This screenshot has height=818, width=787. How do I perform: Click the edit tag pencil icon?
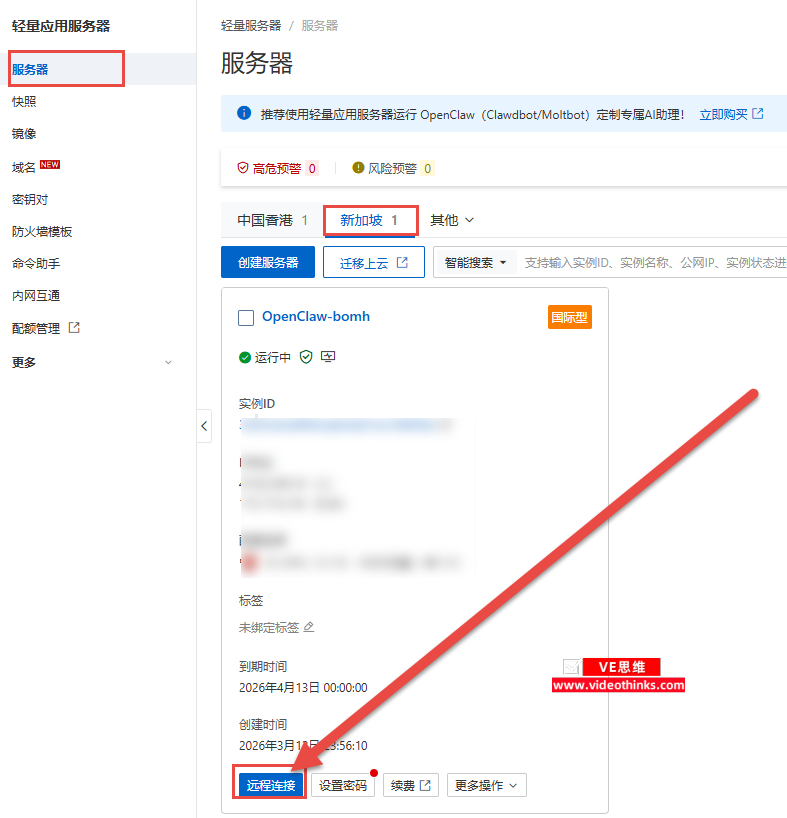pyautogui.click(x=309, y=627)
